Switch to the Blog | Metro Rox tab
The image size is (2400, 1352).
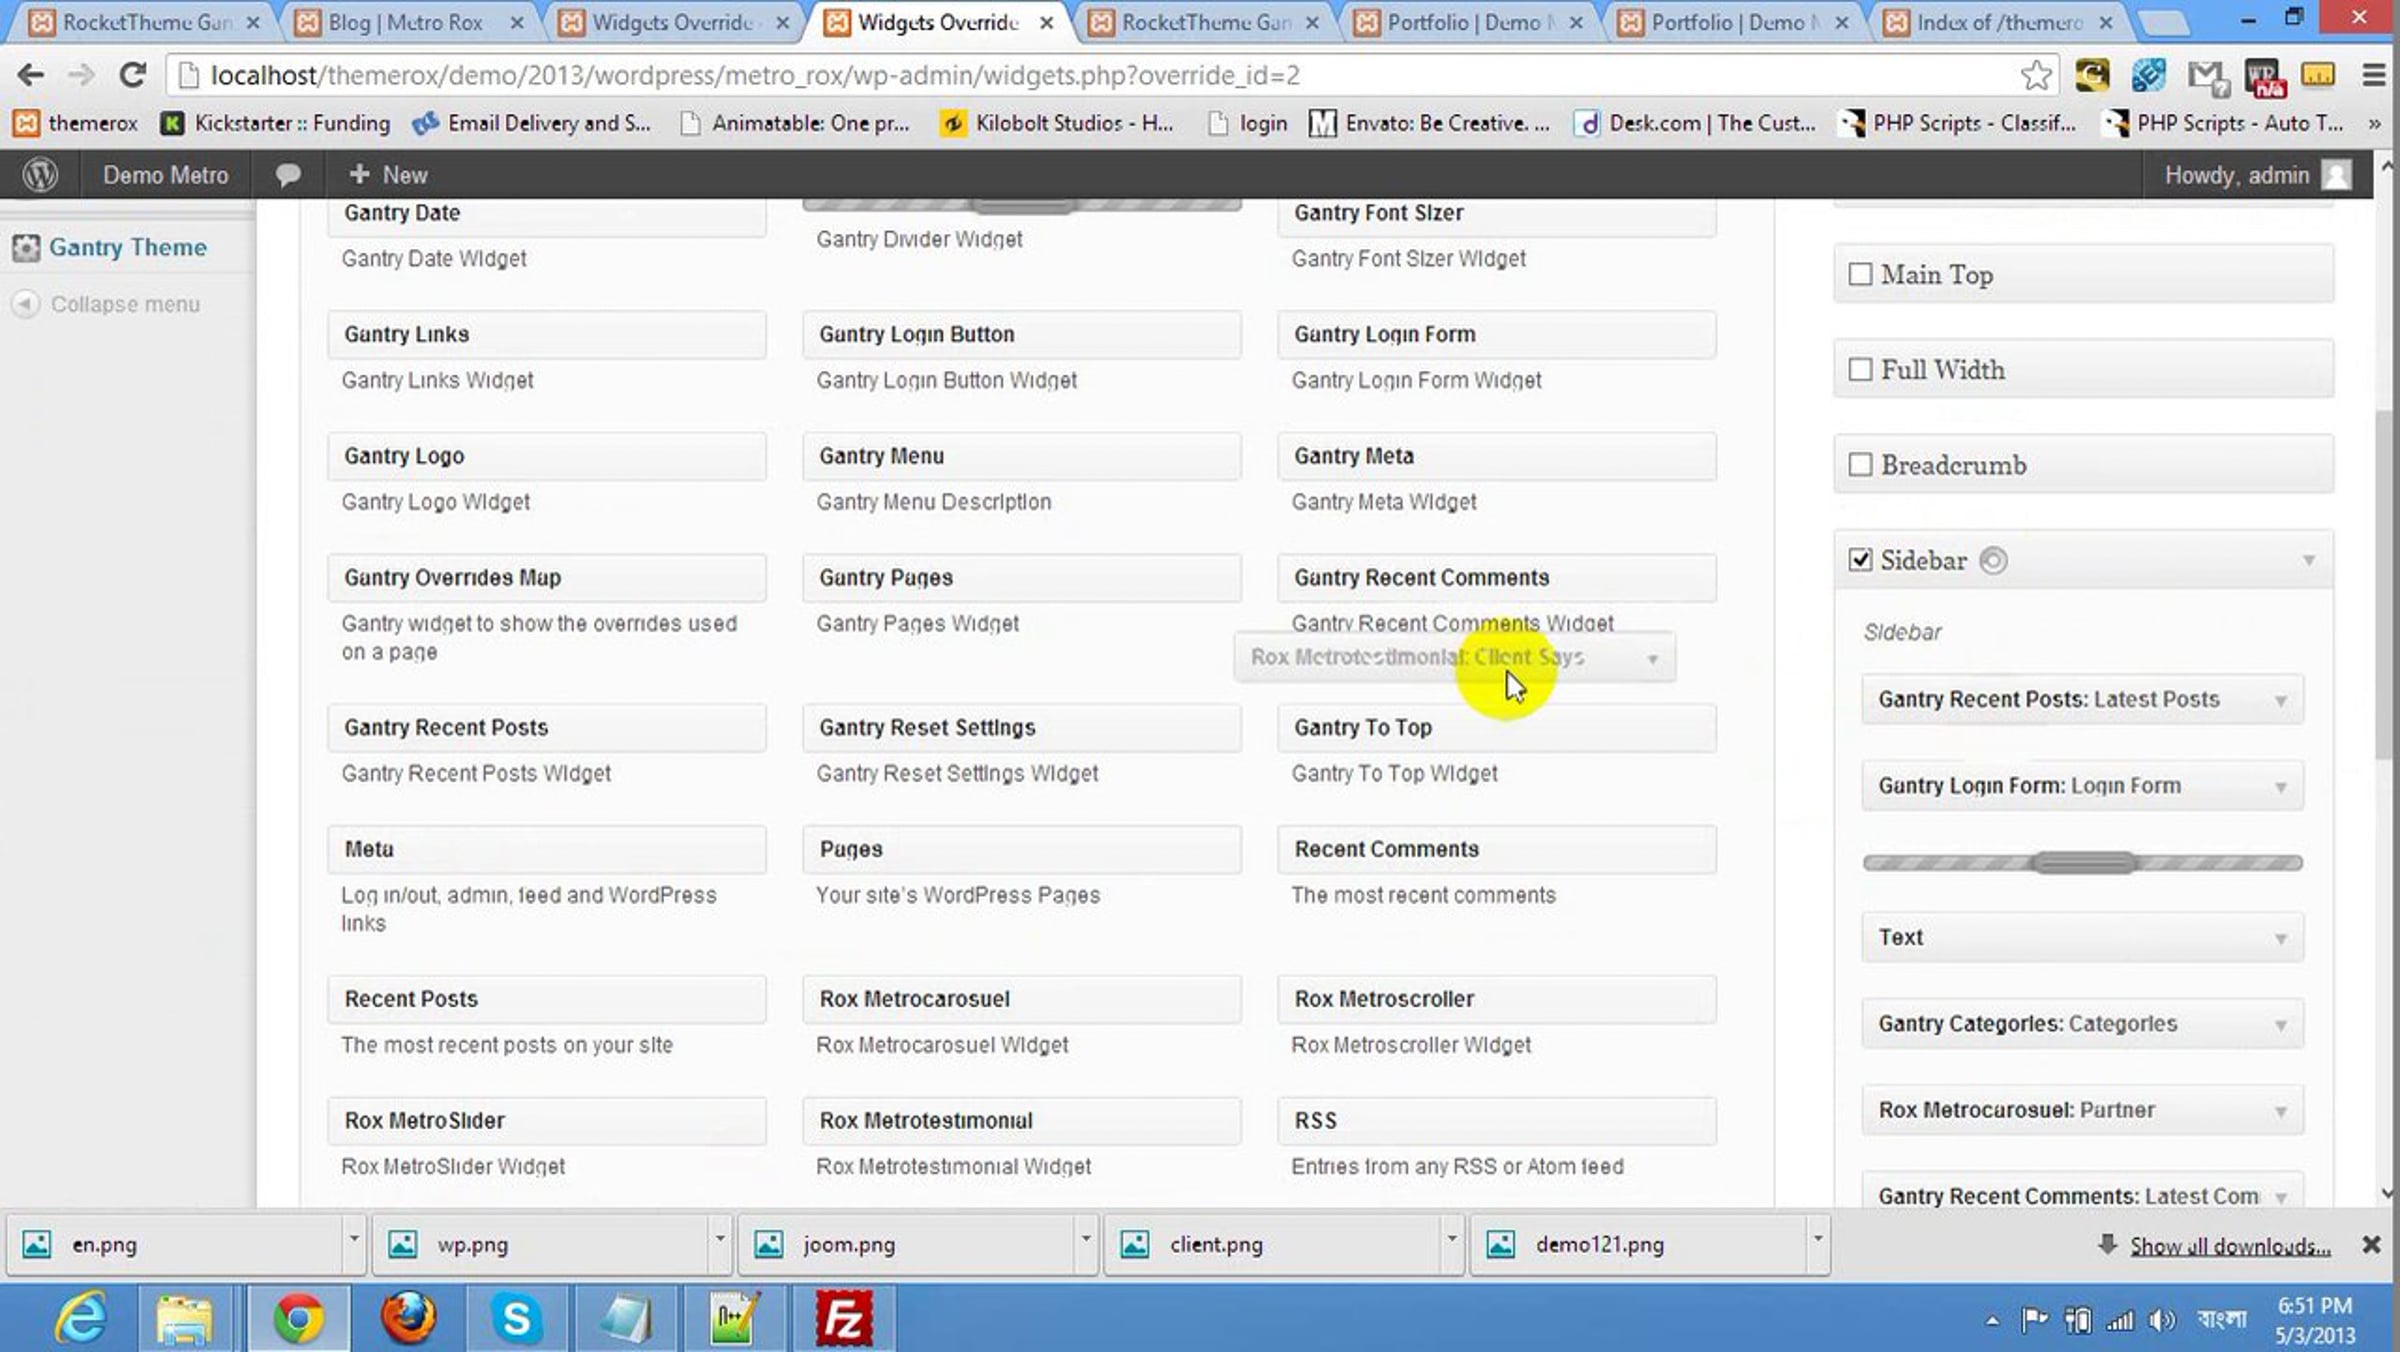pyautogui.click(x=408, y=22)
